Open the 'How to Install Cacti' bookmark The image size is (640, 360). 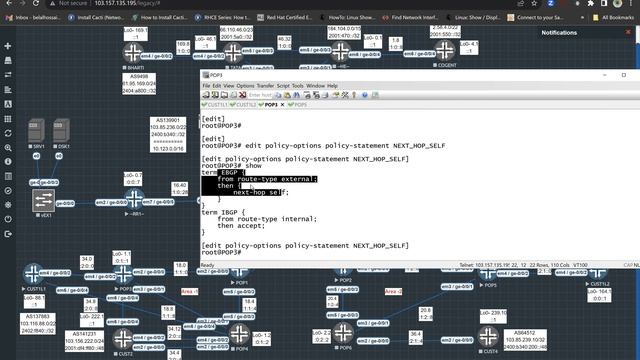coord(160,18)
